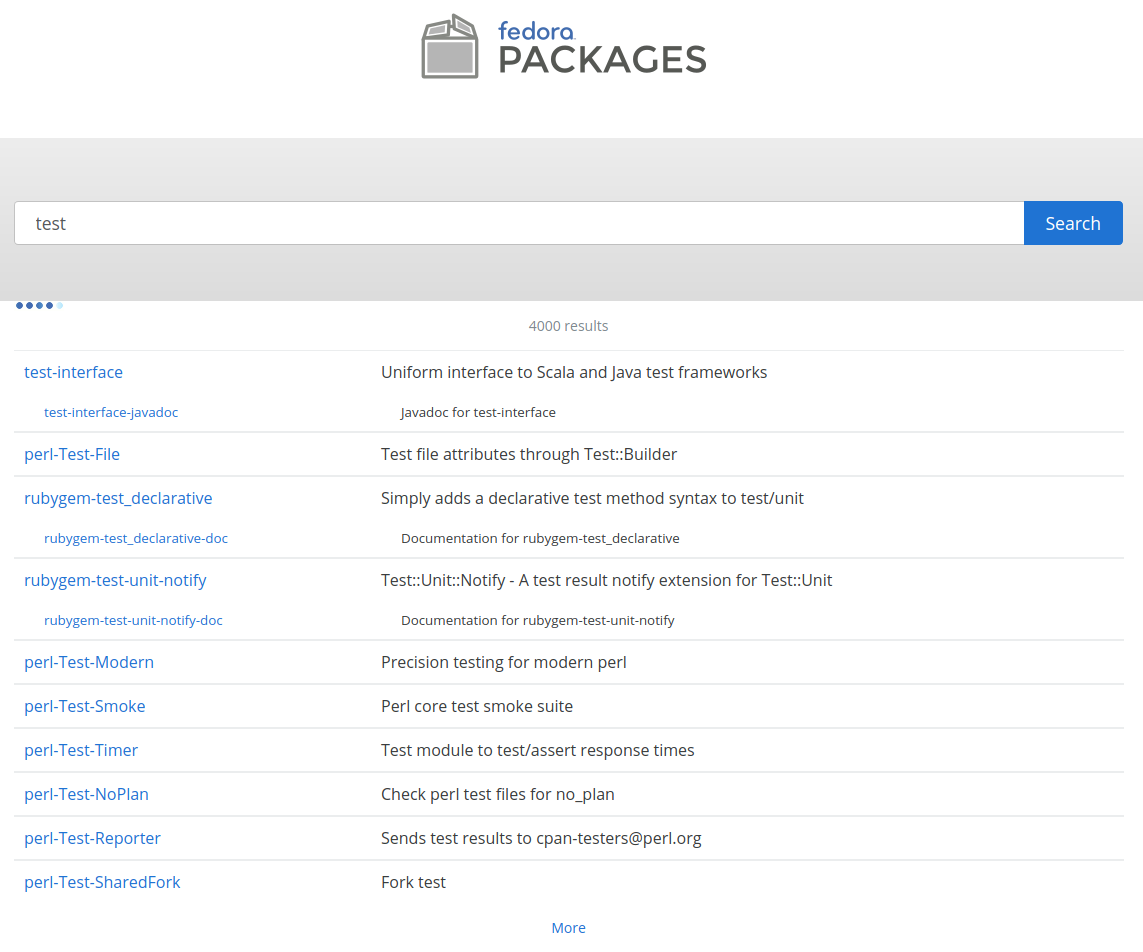The width and height of the screenshot is (1143, 952).
Task: Click 'Perl core test smoke suite' text
Action: (x=477, y=706)
